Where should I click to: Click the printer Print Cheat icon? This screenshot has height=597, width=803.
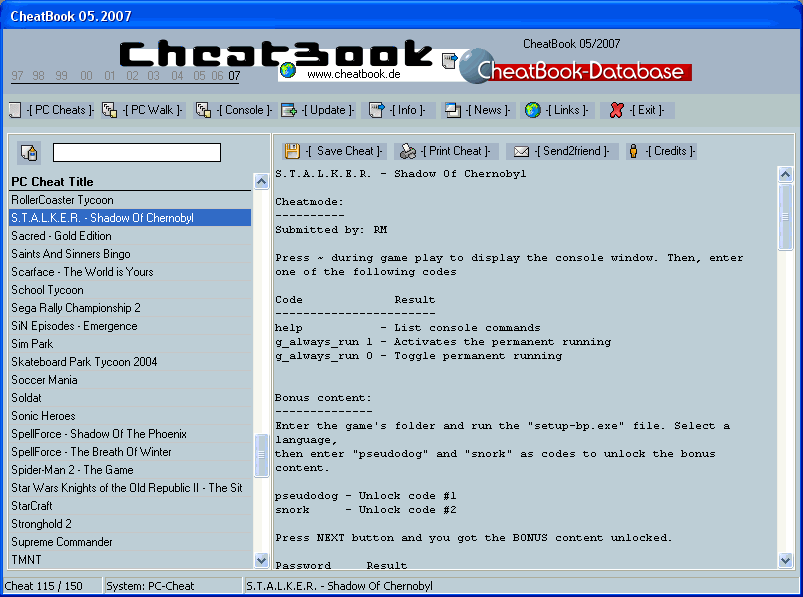click(x=408, y=151)
